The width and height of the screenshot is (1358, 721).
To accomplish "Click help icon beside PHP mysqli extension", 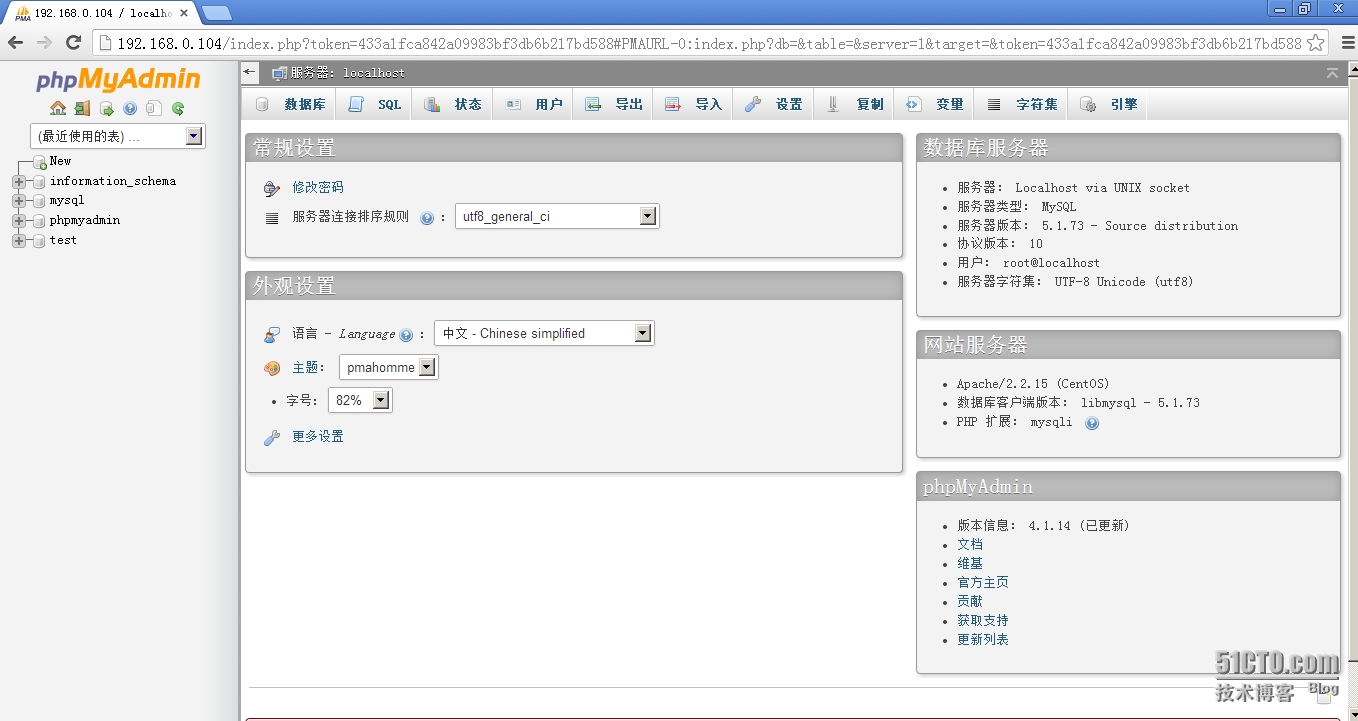I will click(1092, 423).
